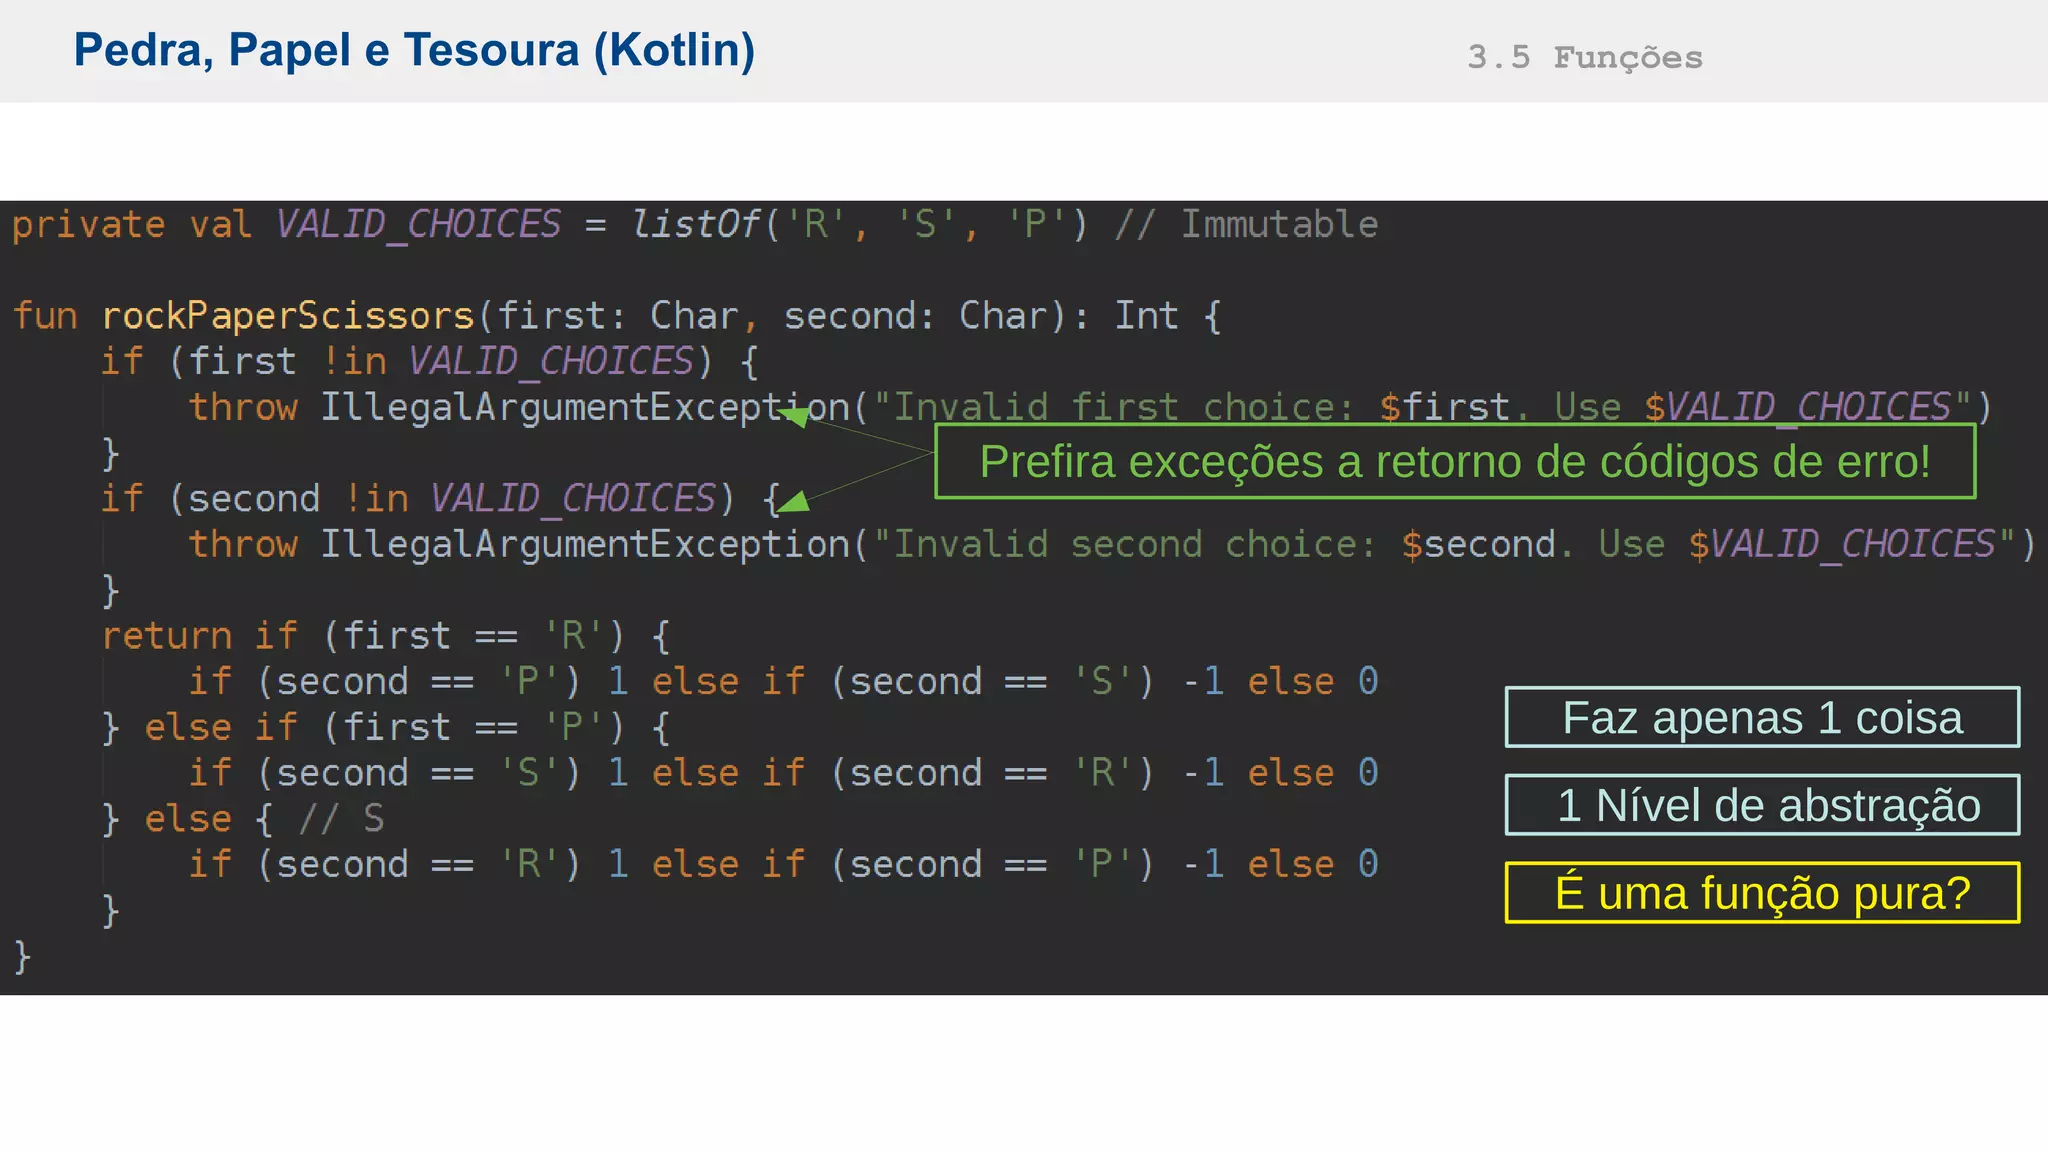Click the 'Prefira exceções a retorno de códigos de erro!' callout
Image resolution: width=2048 pixels, height=1152 pixels.
click(1455, 461)
